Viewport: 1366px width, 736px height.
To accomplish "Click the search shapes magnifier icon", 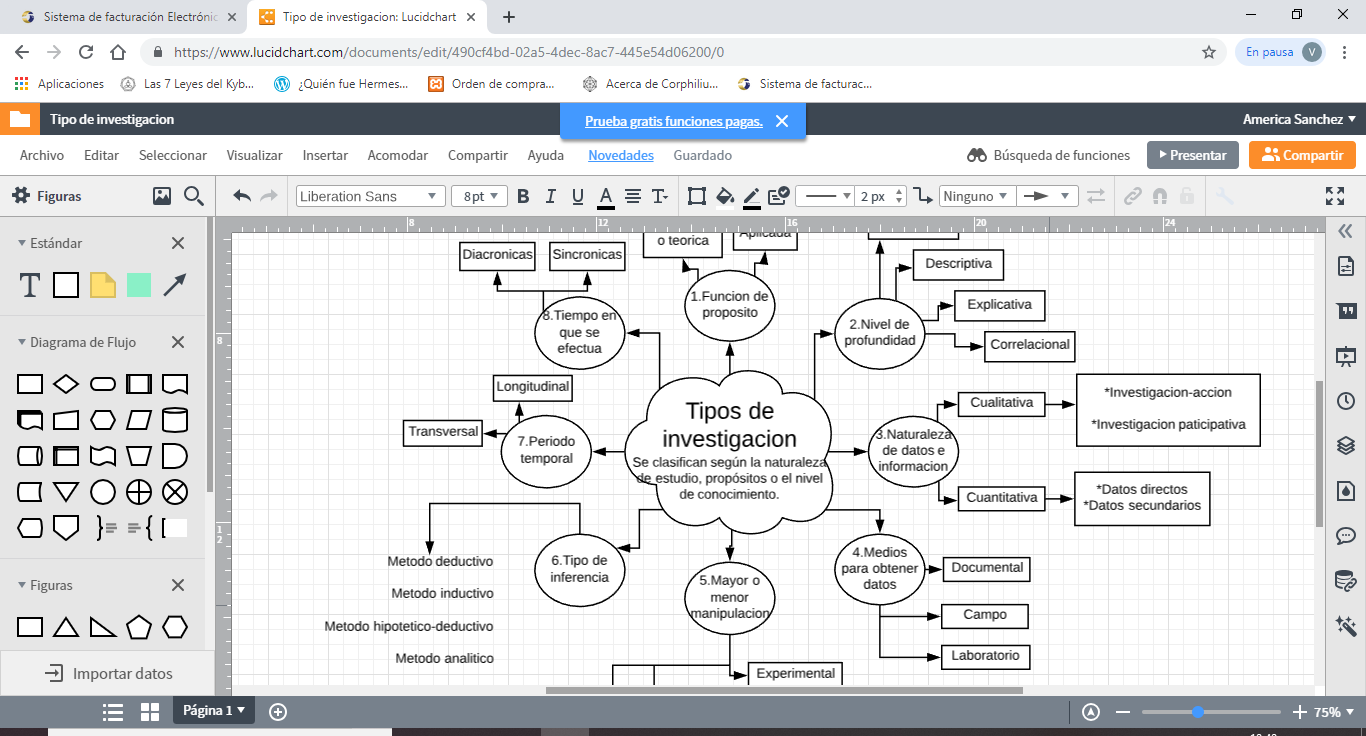I will pos(194,196).
